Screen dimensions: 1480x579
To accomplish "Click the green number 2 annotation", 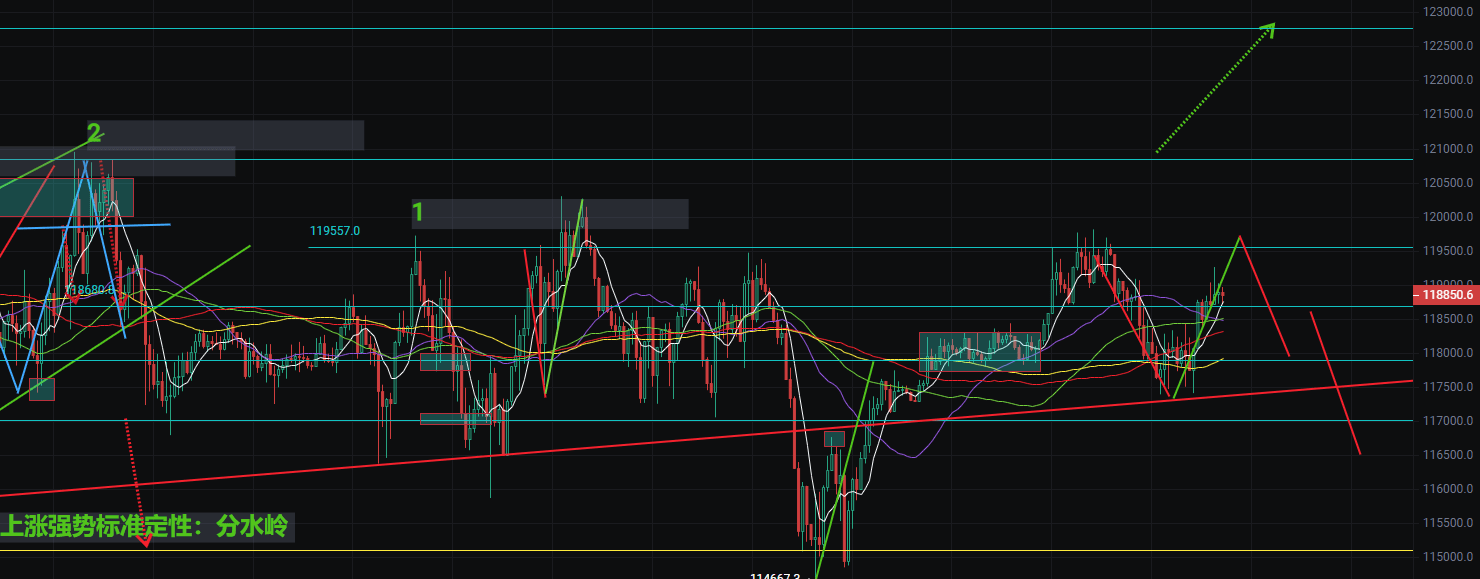I will click(x=94, y=133).
